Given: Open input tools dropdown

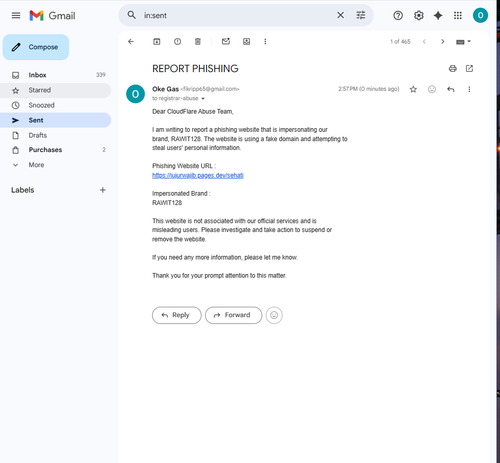Looking at the screenshot, I should pos(463,42).
